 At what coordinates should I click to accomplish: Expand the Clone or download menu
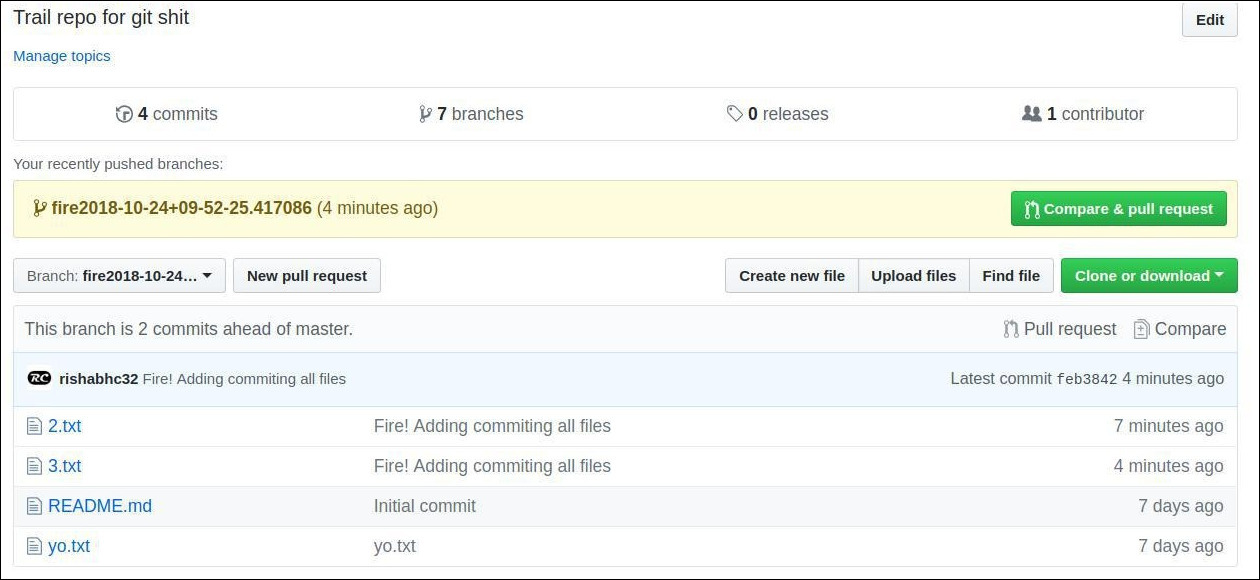[x=1149, y=276]
